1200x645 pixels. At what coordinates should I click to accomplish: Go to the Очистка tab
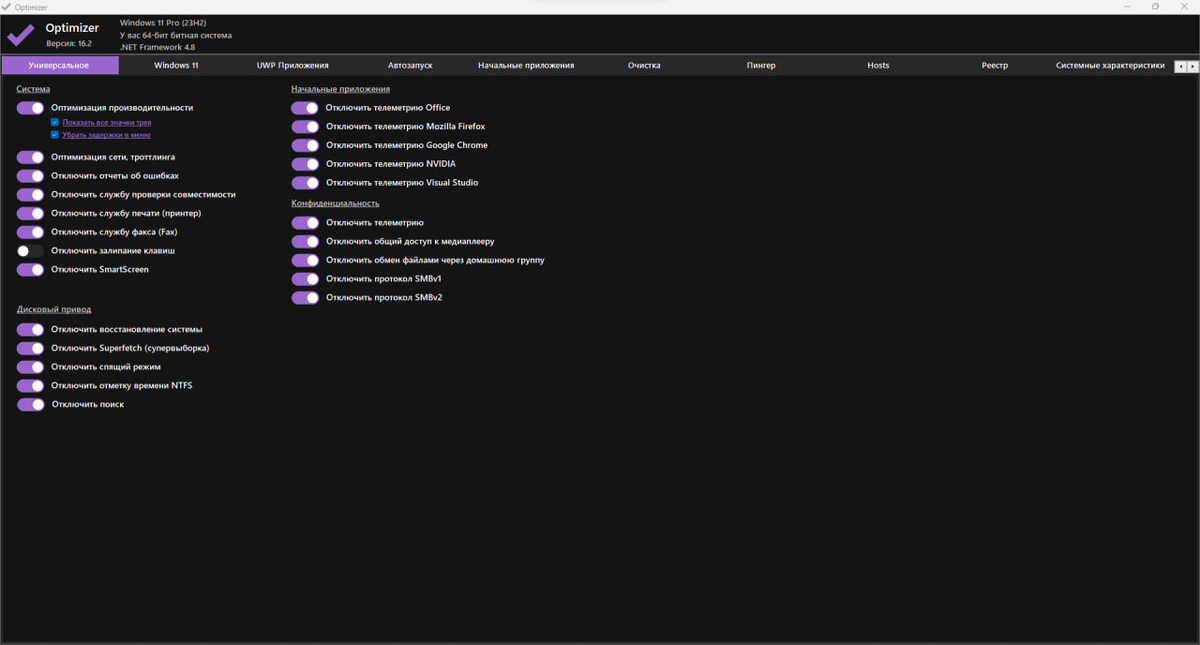644,66
